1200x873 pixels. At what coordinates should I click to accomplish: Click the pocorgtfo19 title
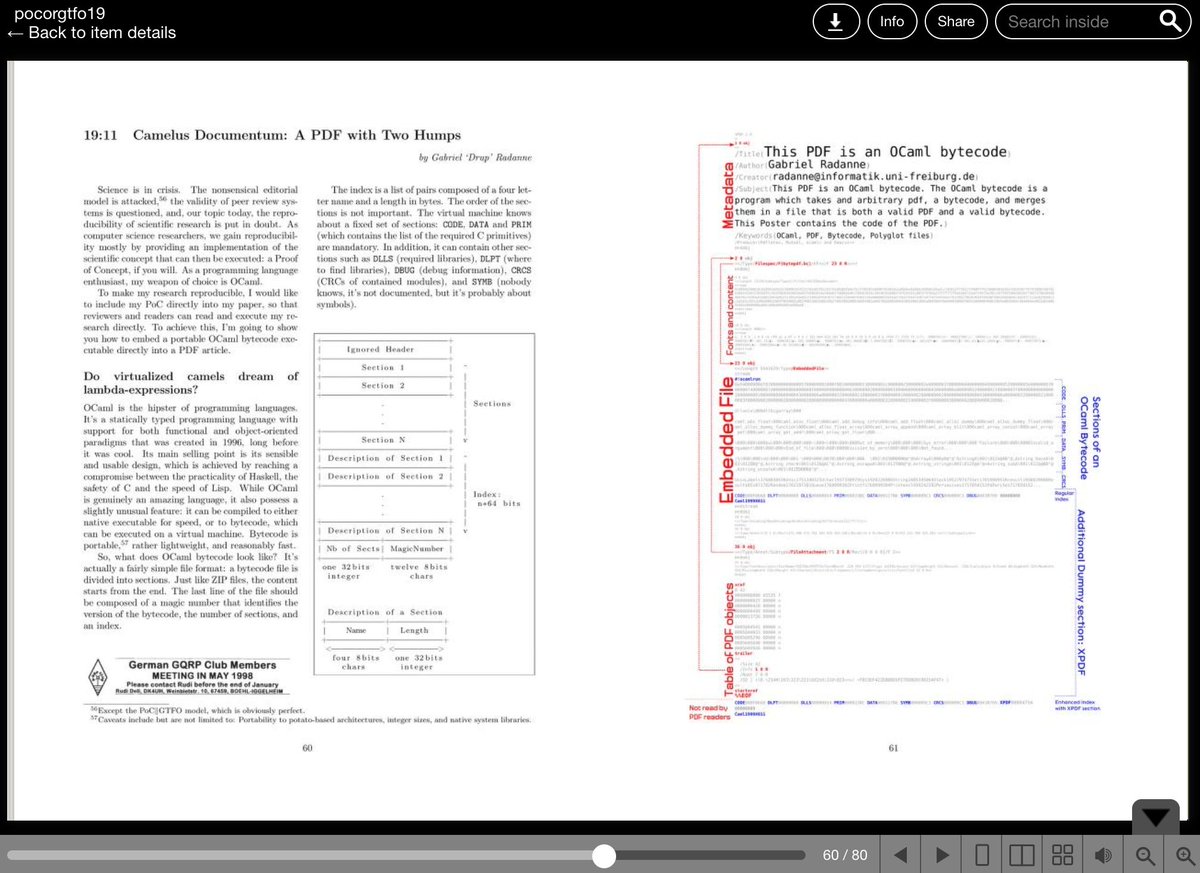pyautogui.click(x=60, y=13)
